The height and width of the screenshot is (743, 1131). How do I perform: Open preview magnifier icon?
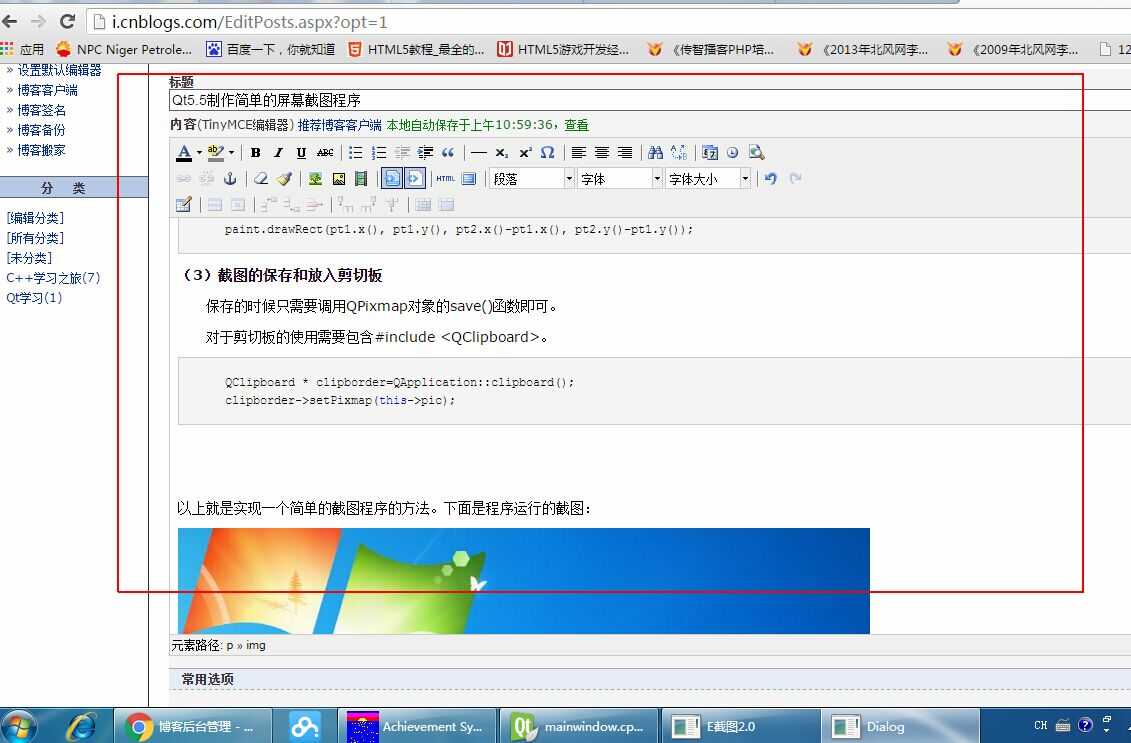[x=756, y=152]
